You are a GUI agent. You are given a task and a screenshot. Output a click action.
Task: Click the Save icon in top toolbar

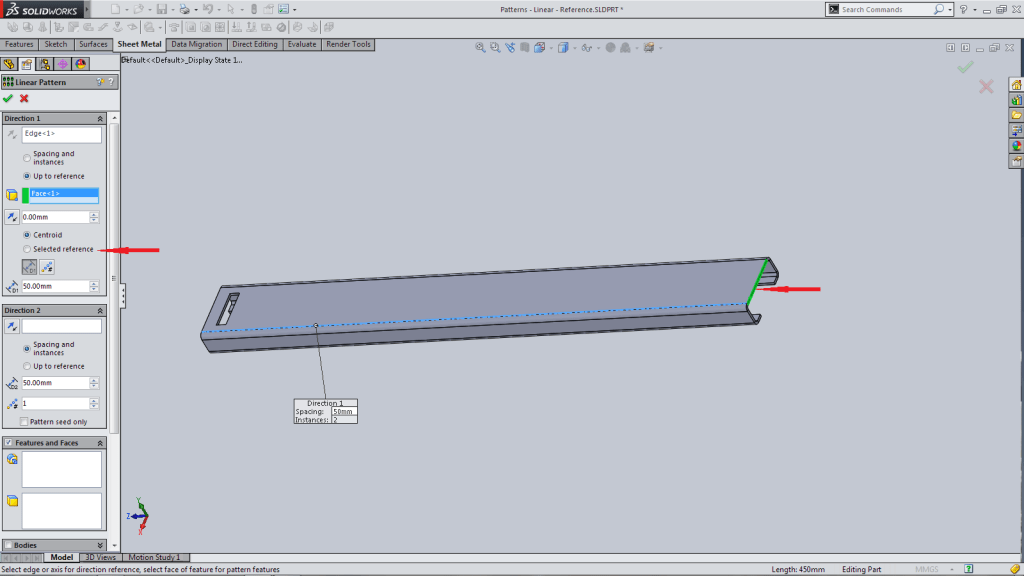[x=159, y=9]
